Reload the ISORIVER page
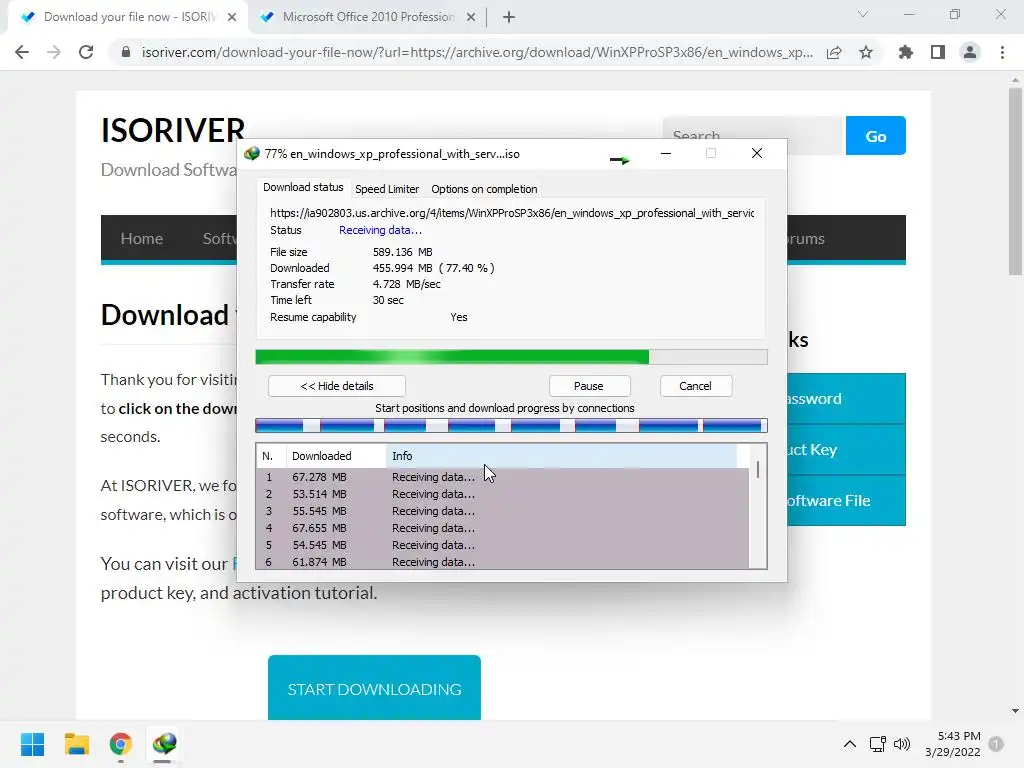The image size is (1024, 768). click(x=86, y=52)
